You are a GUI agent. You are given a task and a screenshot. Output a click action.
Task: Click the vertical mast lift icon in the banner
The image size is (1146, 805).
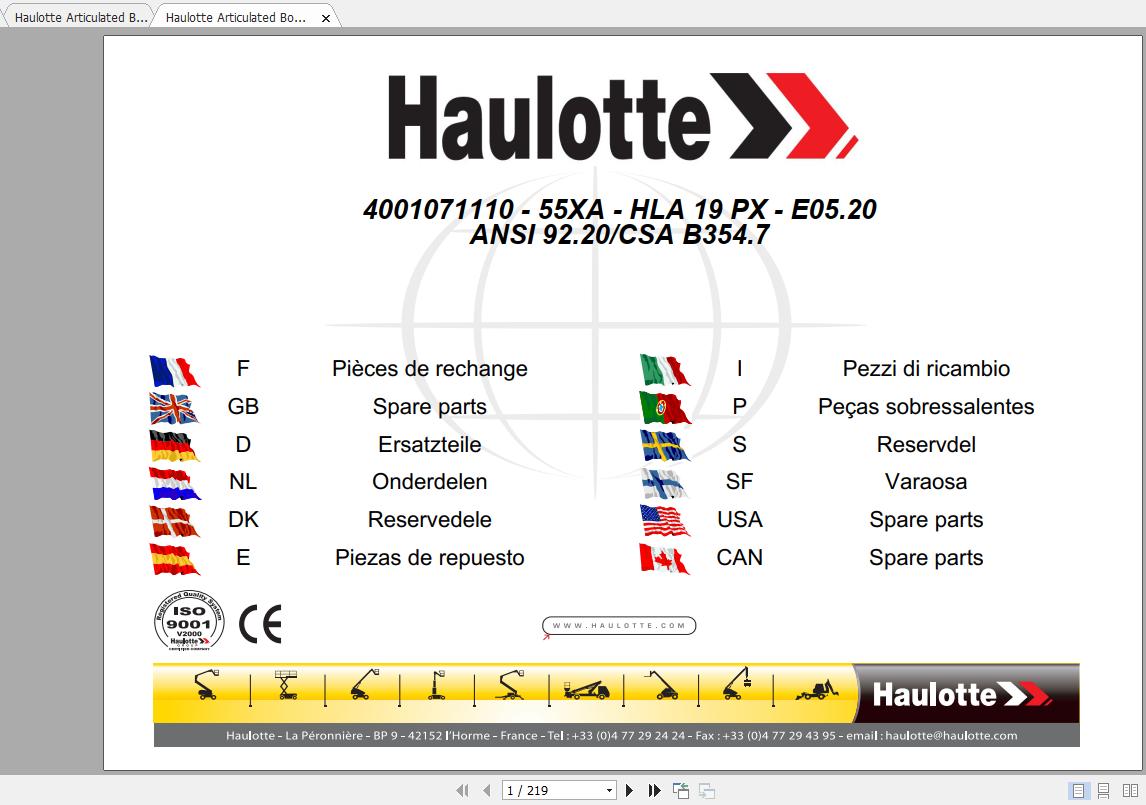[x=437, y=685]
